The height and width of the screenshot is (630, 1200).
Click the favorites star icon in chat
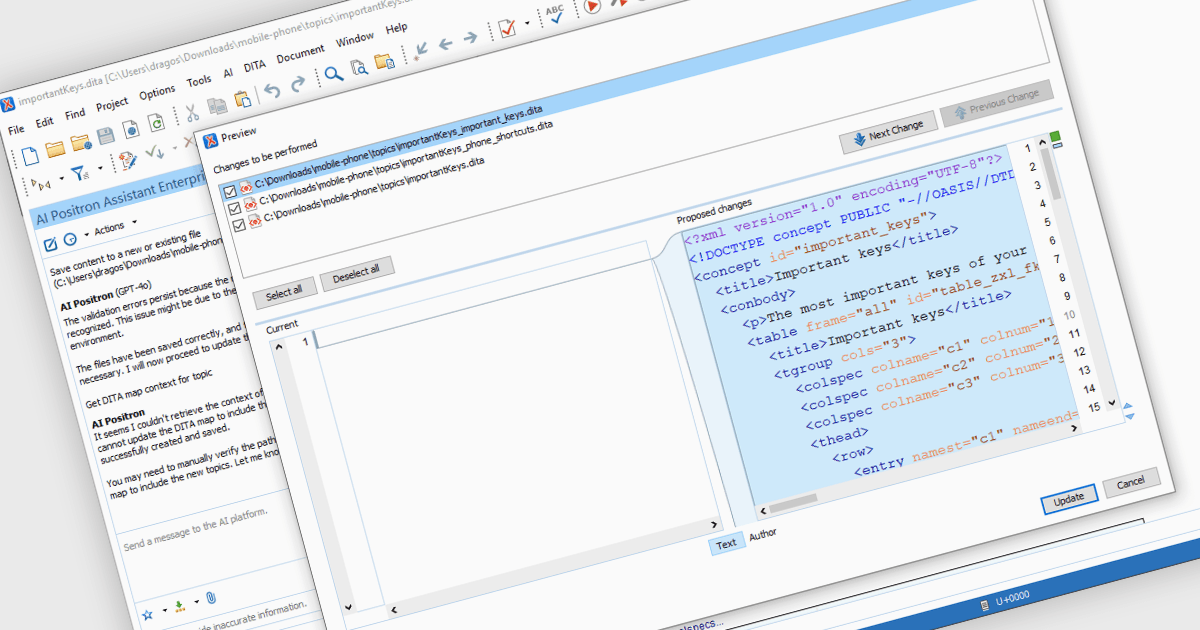(148, 613)
